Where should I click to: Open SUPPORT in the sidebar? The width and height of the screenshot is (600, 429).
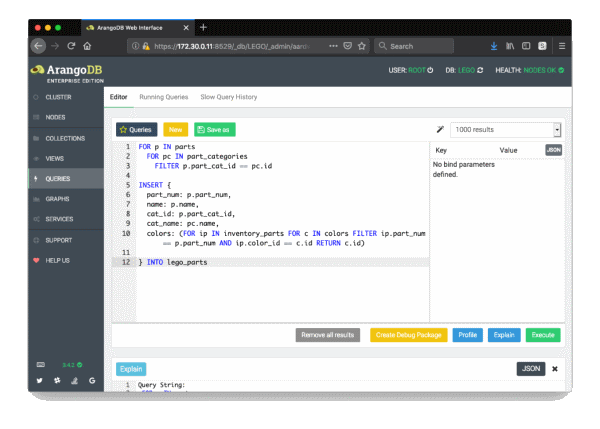[66, 240]
